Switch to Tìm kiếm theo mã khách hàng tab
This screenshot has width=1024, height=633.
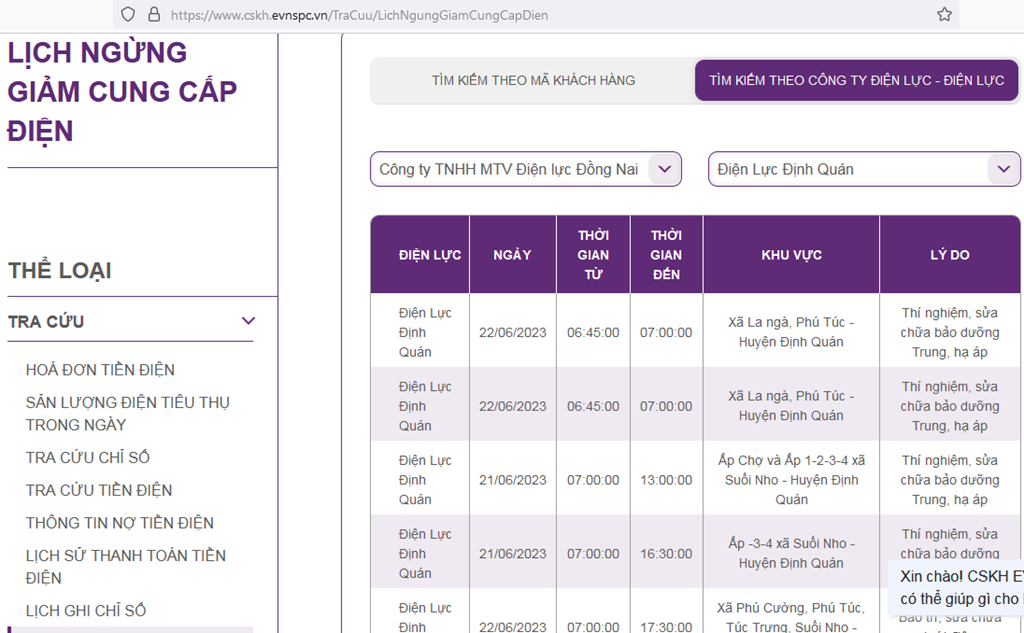pyautogui.click(x=533, y=80)
